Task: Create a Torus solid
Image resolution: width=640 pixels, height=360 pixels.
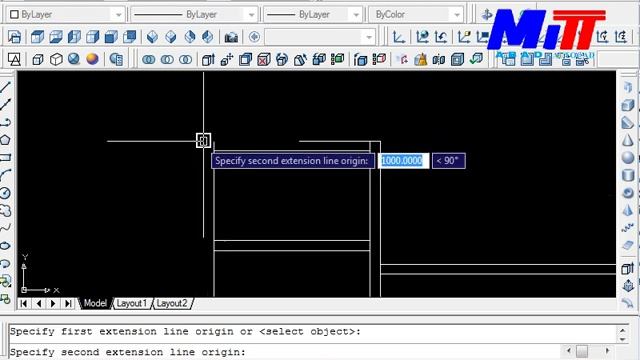Action: coord(628,193)
